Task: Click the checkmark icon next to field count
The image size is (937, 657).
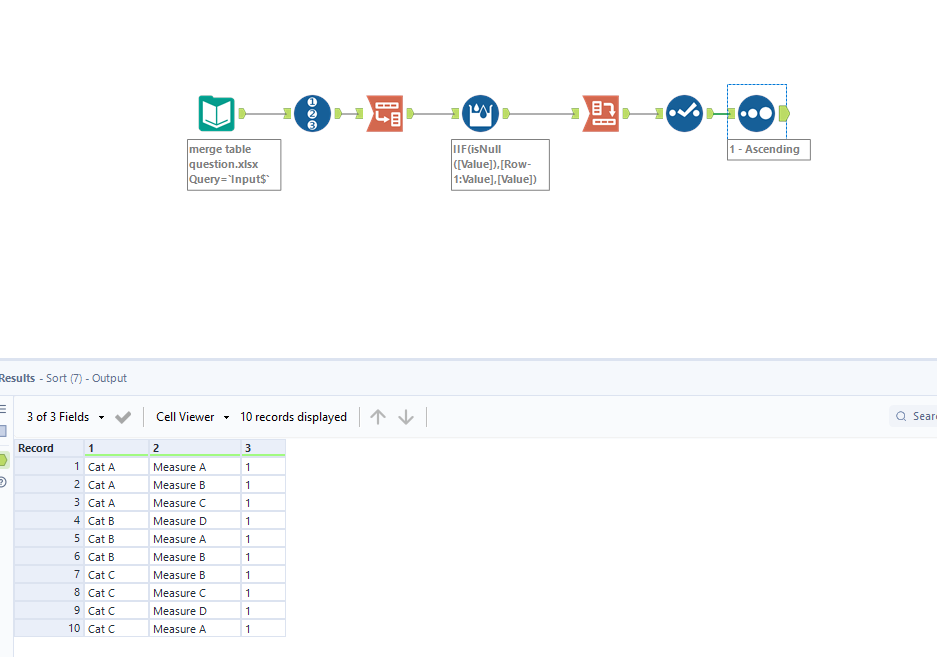Action: tap(122, 417)
